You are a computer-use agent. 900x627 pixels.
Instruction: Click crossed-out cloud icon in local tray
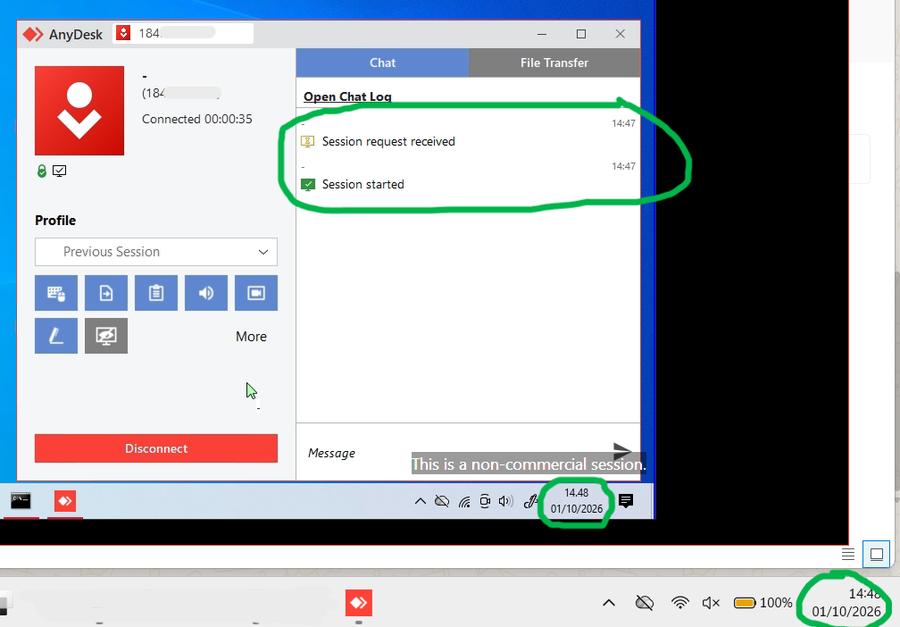pos(645,602)
